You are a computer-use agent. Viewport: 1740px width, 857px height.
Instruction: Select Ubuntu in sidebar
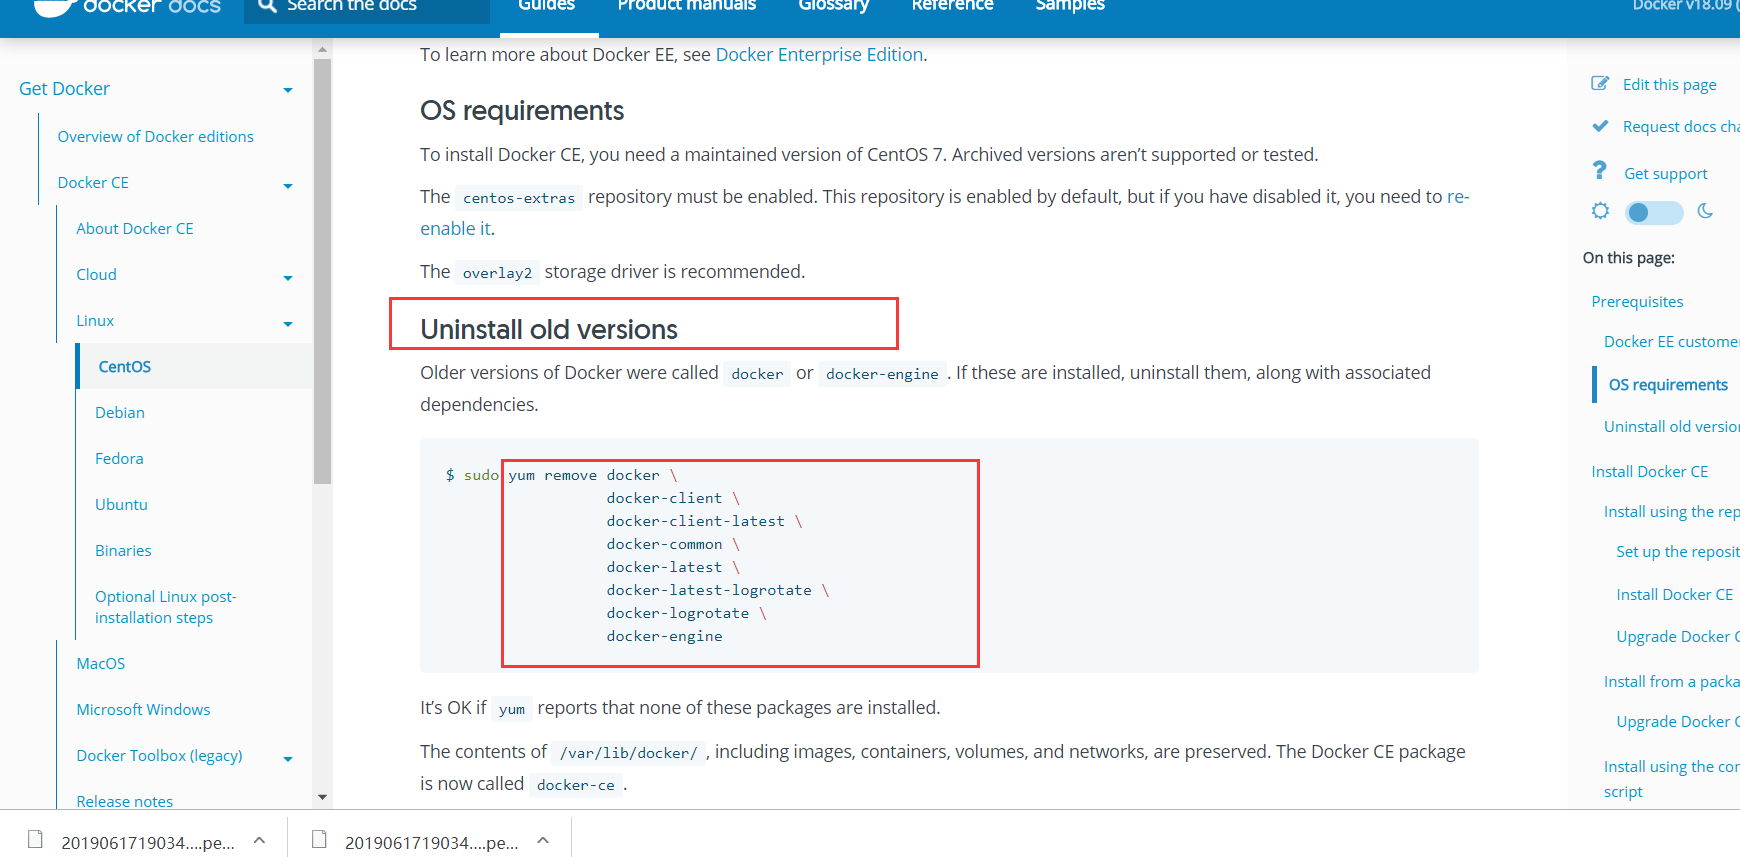point(121,505)
